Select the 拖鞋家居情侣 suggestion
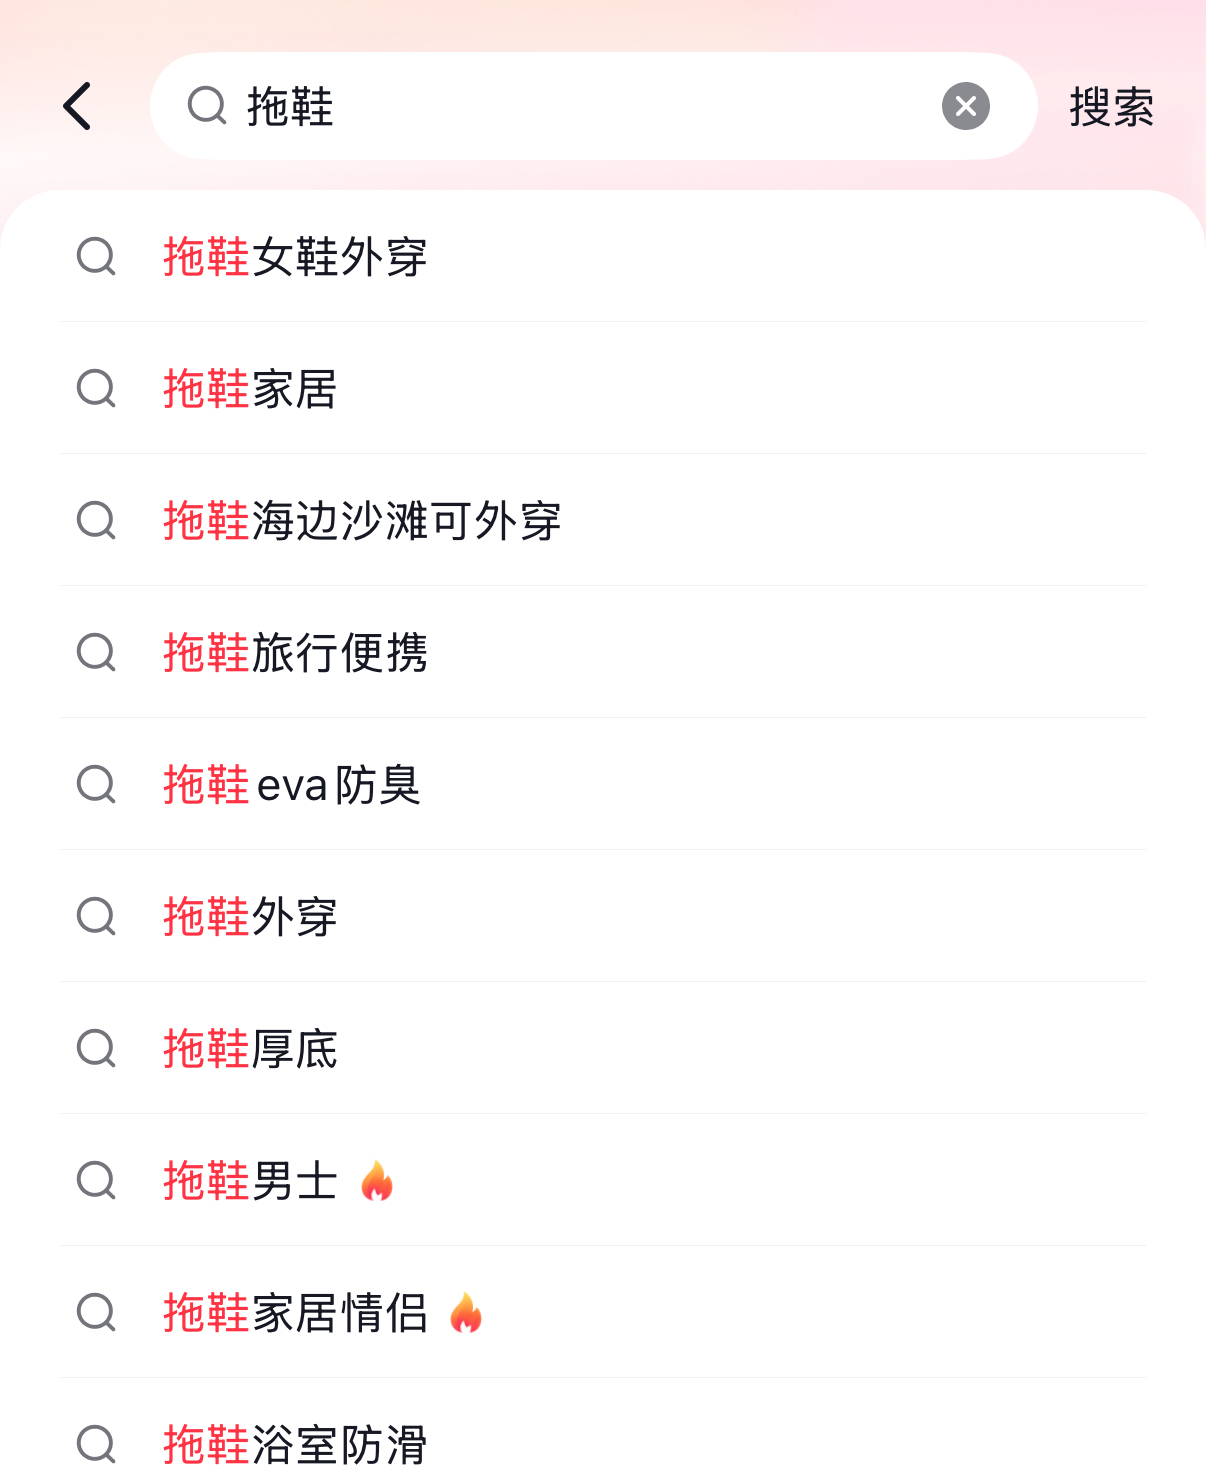 [603, 1312]
